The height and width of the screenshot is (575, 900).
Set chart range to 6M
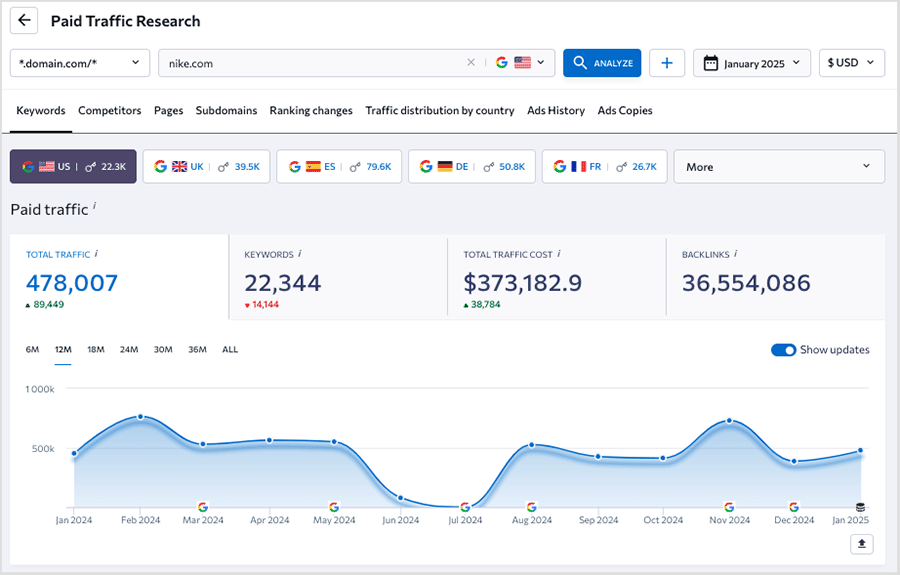point(32,349)
